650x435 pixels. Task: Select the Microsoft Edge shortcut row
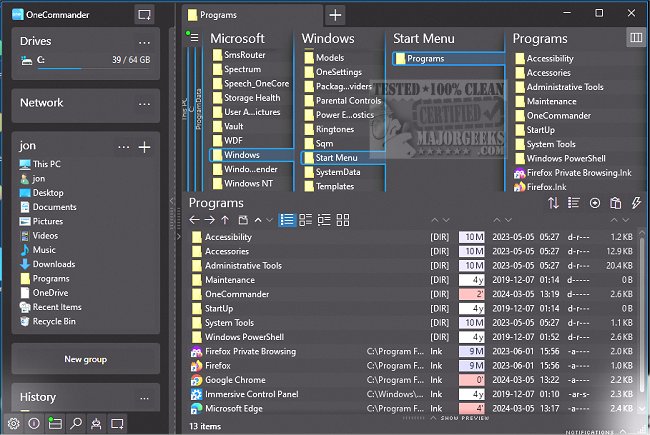point(411,408)
